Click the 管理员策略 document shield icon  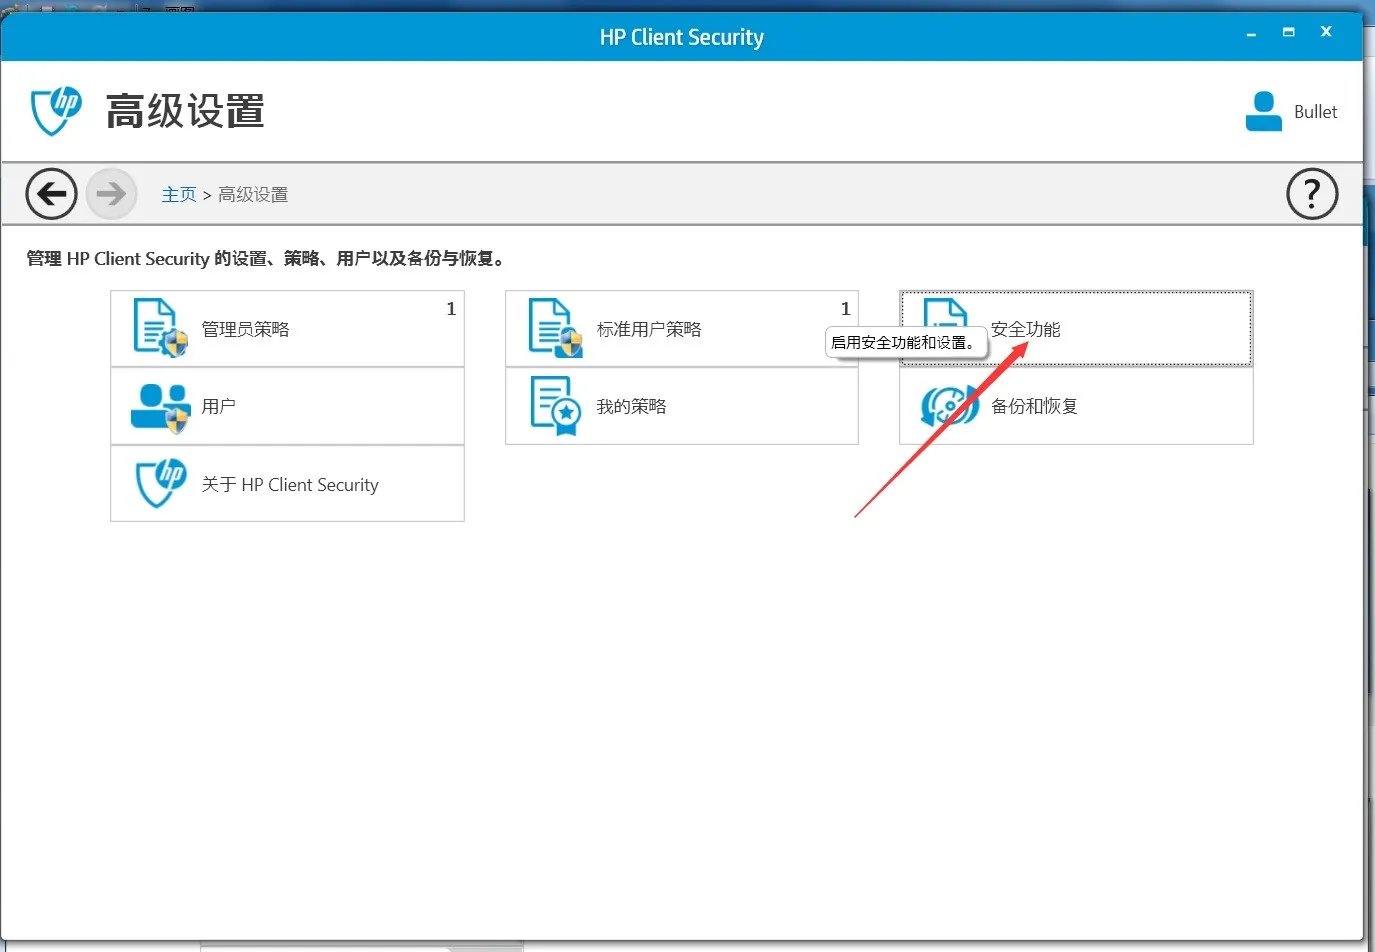point(159,328)
